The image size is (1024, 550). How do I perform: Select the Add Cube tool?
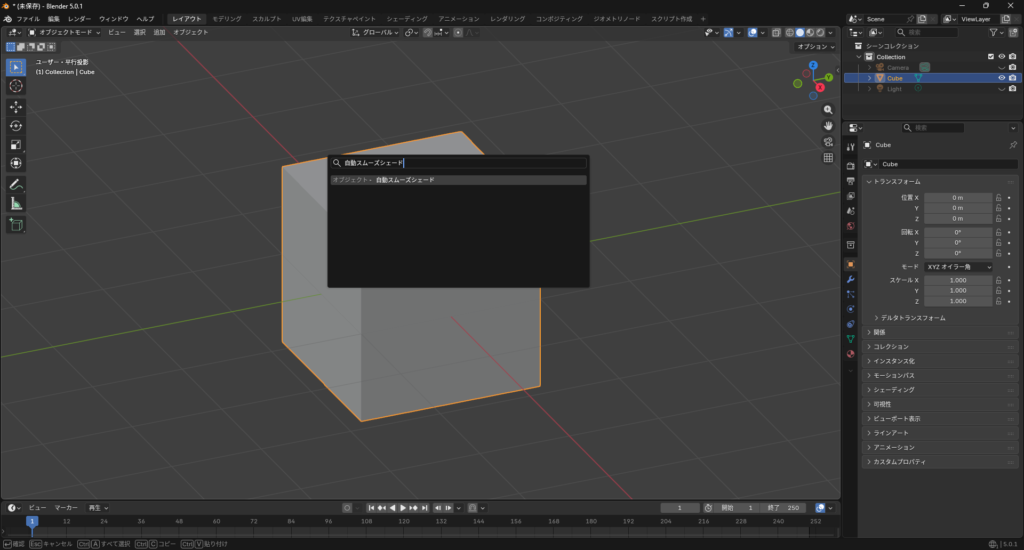click(x=16, y=225)
